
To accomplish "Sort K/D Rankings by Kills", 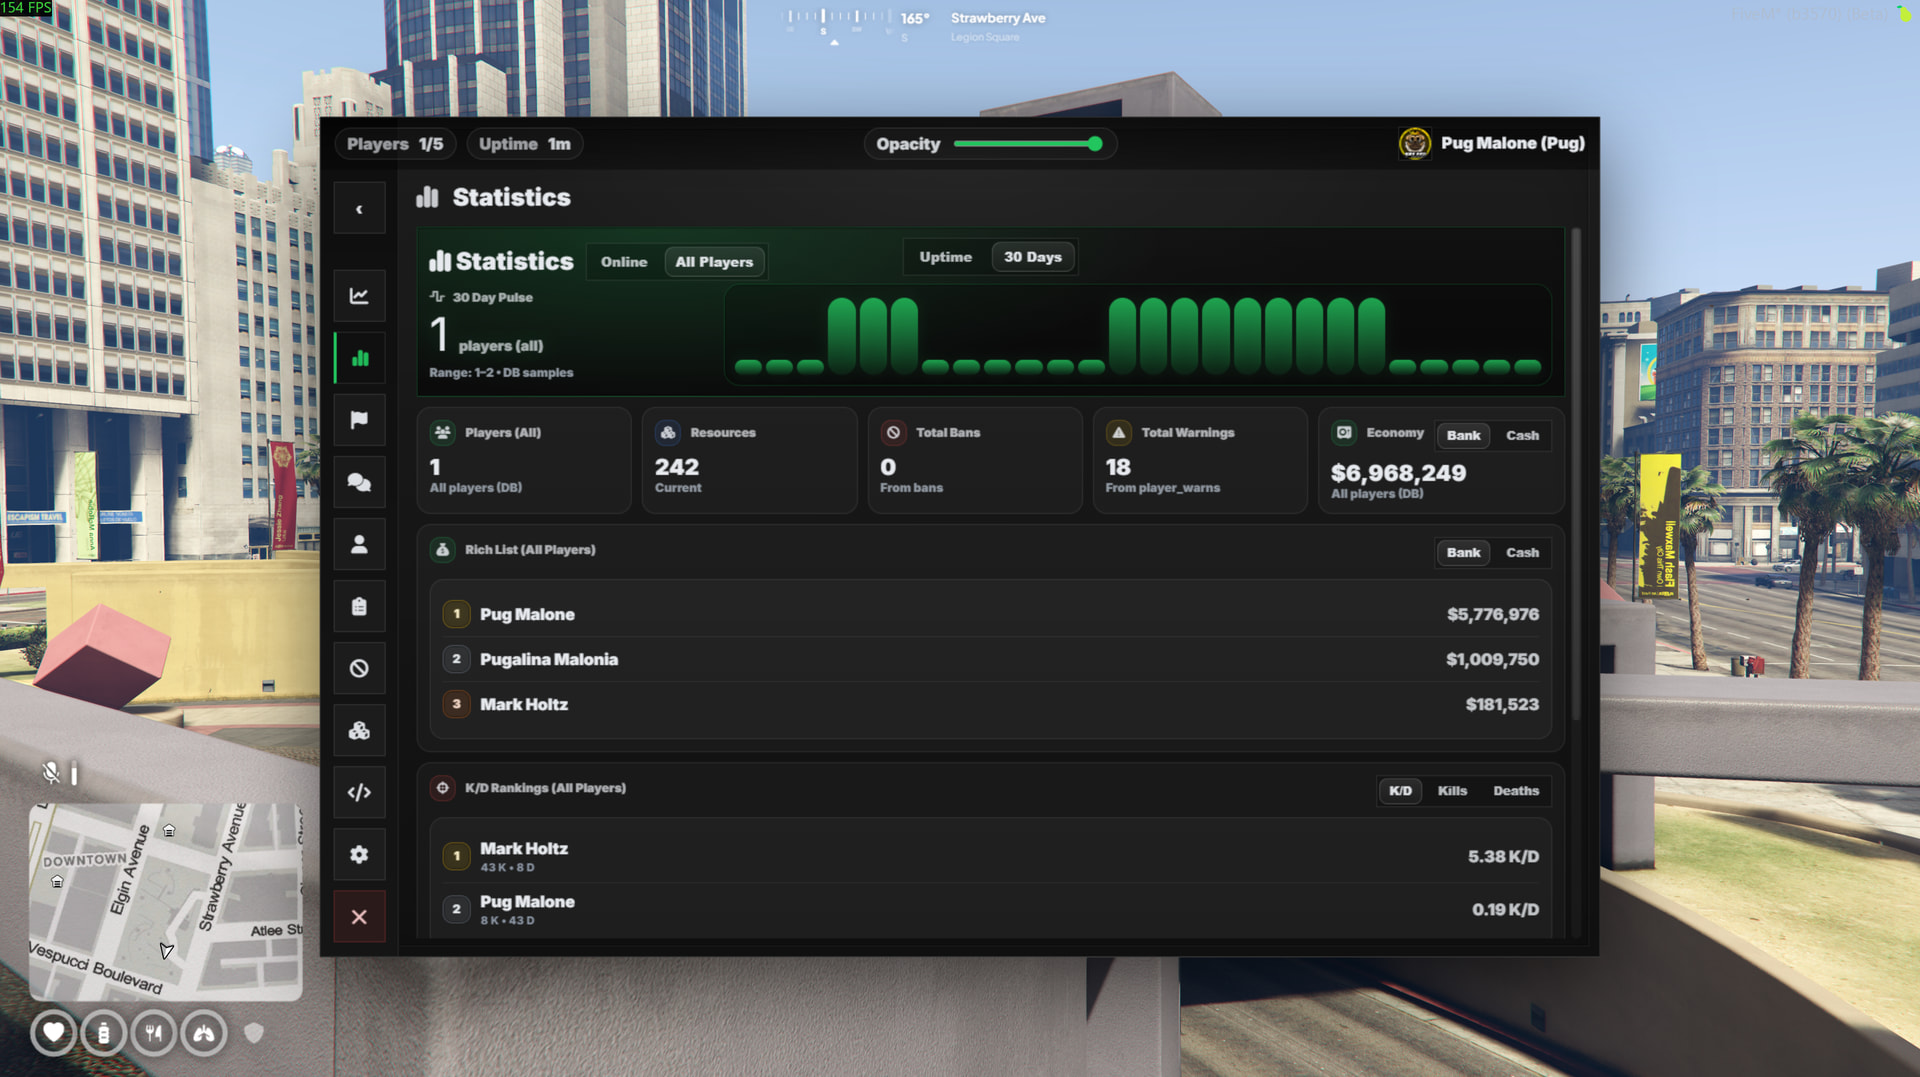I will [x=1452, y=791].
